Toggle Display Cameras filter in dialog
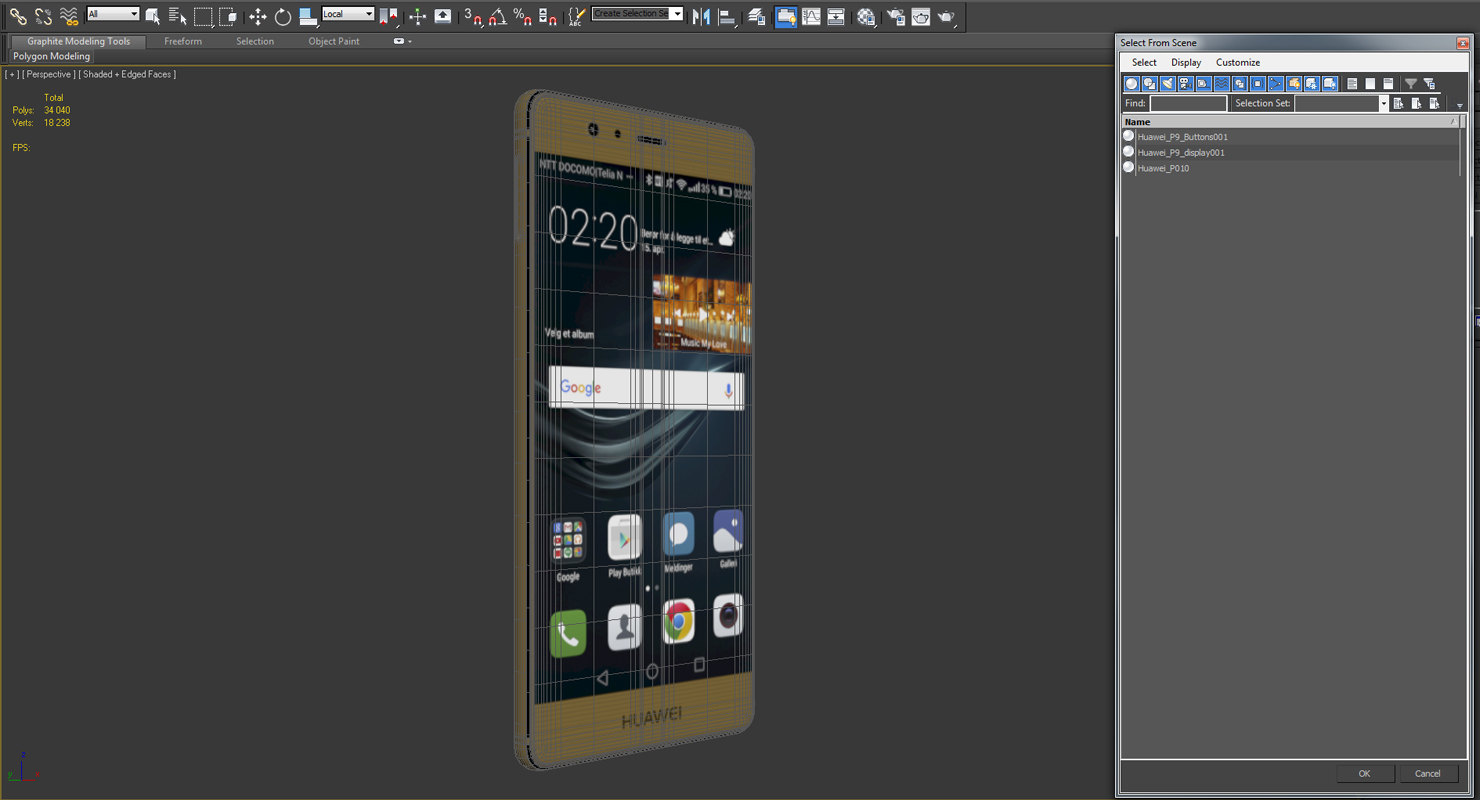Viewport: 1480px width, 800px height. click(1186, 84)
